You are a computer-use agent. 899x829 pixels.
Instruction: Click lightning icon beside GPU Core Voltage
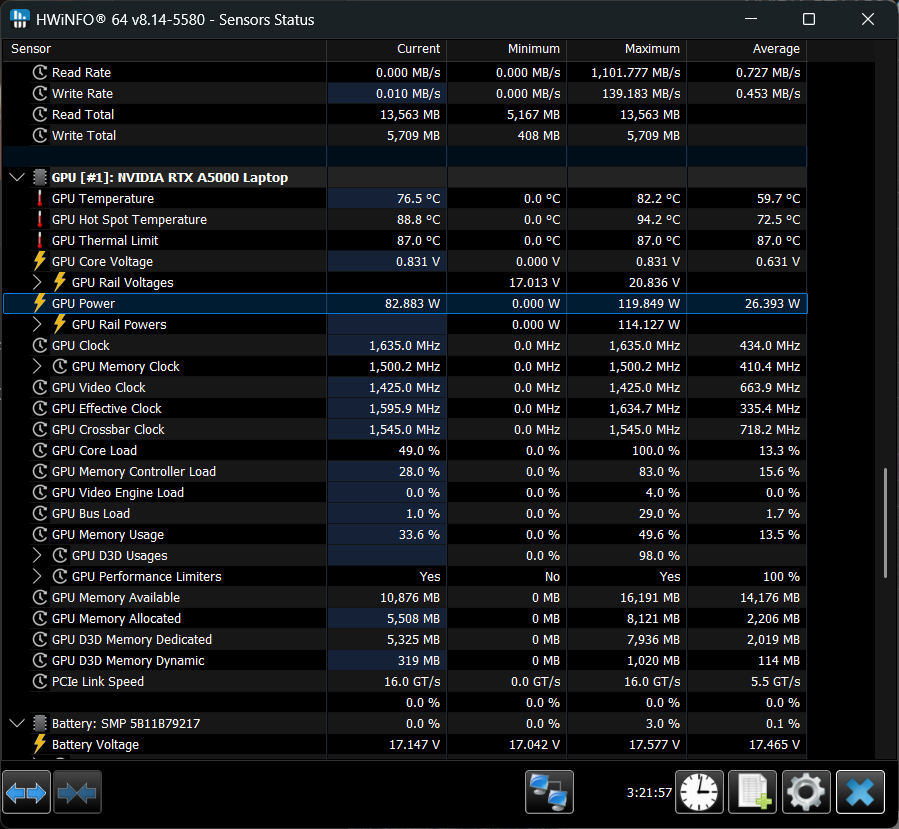40,261
